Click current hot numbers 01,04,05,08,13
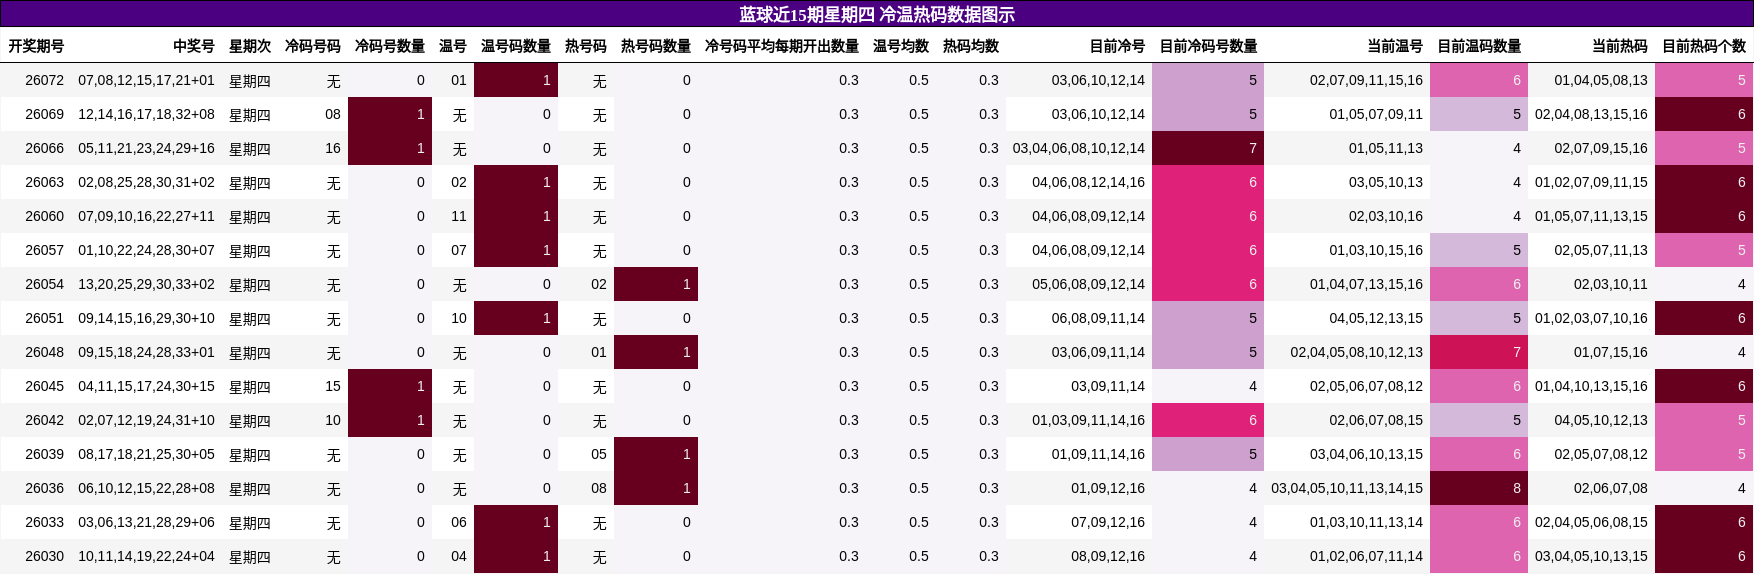The image size is (1754, 574). (x=1601, y=80)
